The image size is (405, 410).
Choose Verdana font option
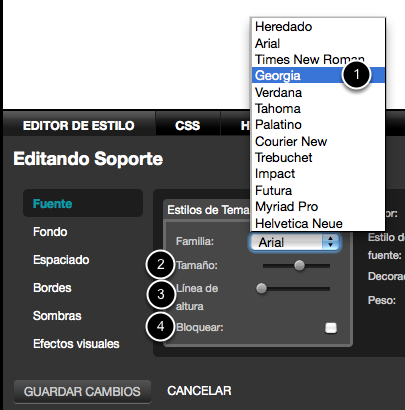(x=318, y=92)
